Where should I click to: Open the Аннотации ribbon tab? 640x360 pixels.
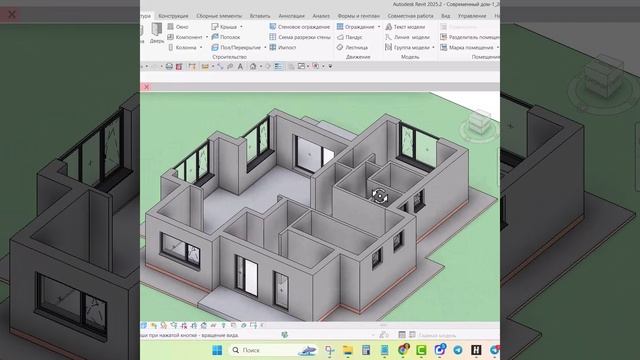(291, 16)
